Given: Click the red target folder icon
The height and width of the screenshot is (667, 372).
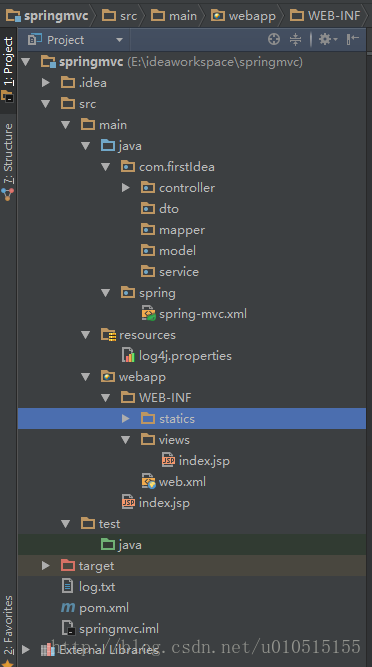Looking at the screenshot, I should click(68, 565).
